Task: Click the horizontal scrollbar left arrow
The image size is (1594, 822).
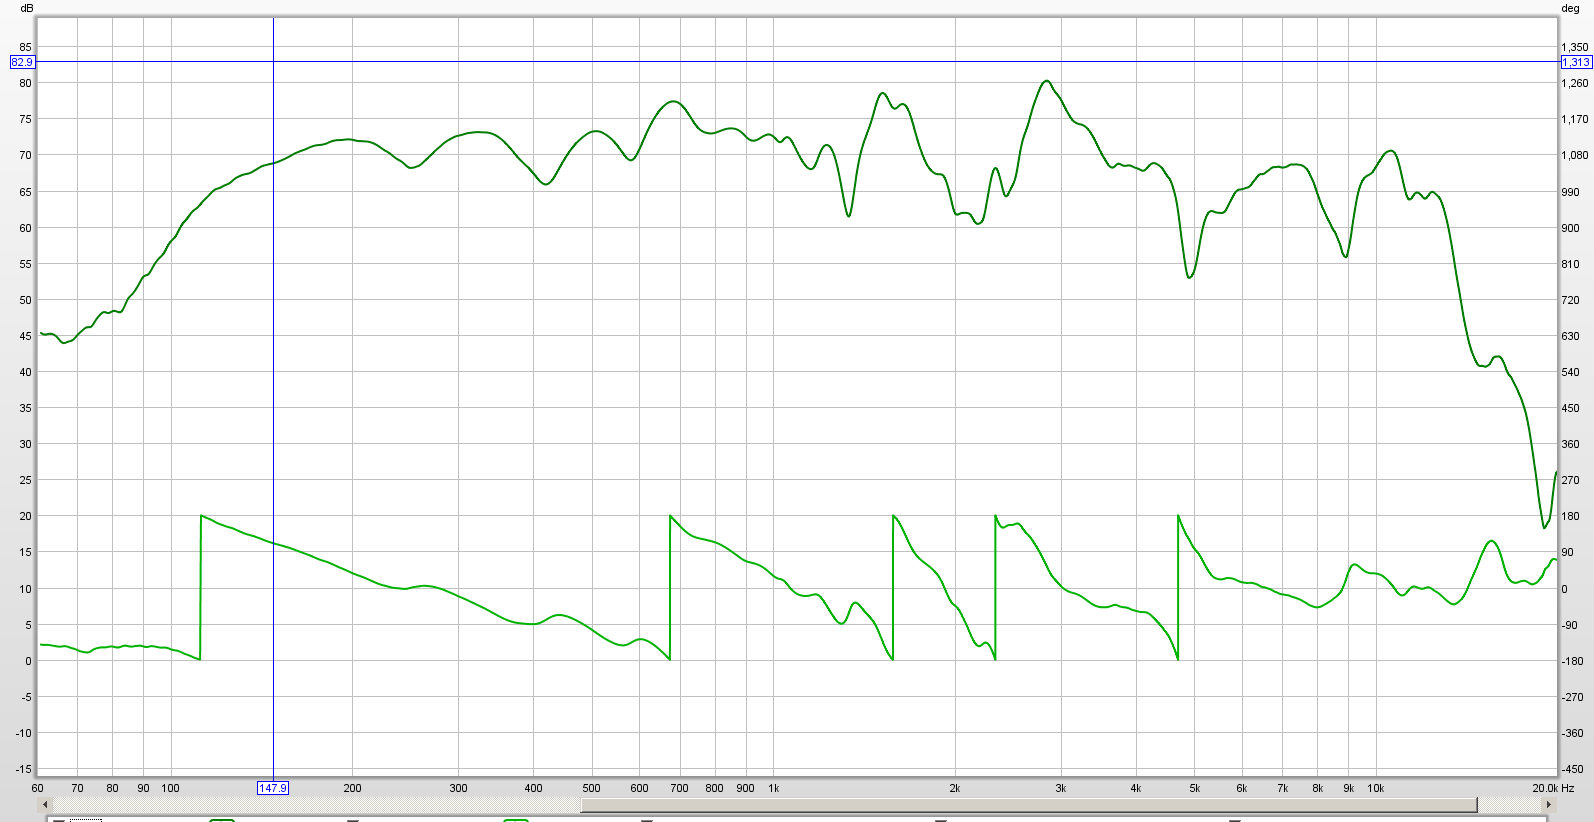Action: [x=44, y=805]
